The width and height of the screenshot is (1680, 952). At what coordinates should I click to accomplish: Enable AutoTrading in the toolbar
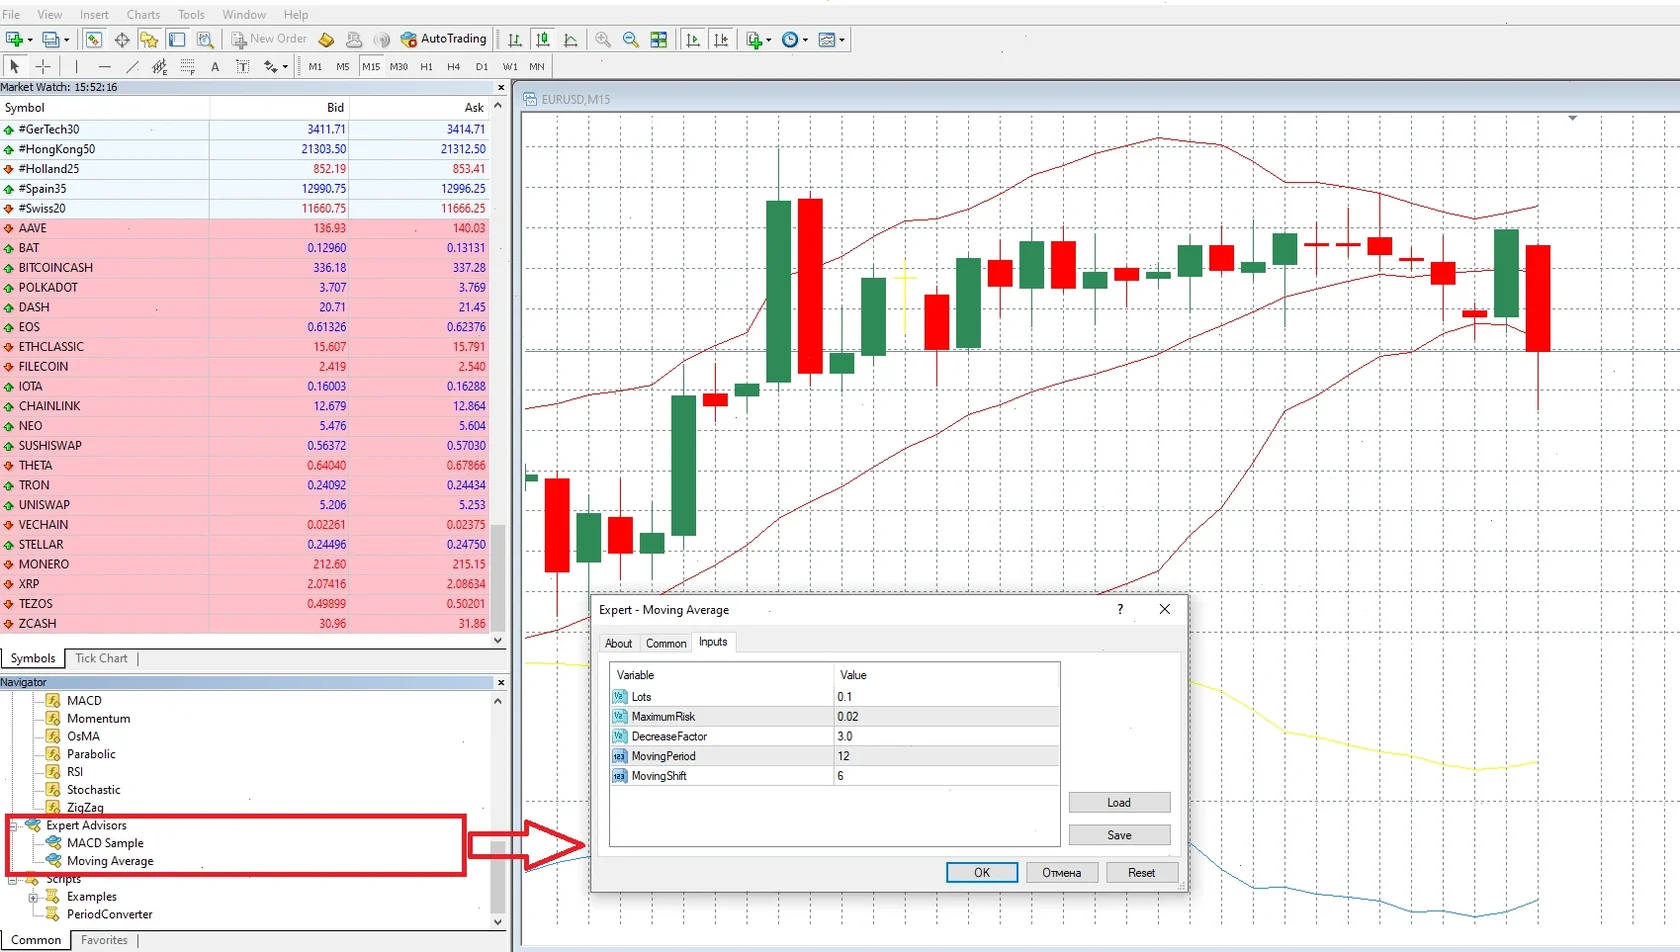click(444, 39)
